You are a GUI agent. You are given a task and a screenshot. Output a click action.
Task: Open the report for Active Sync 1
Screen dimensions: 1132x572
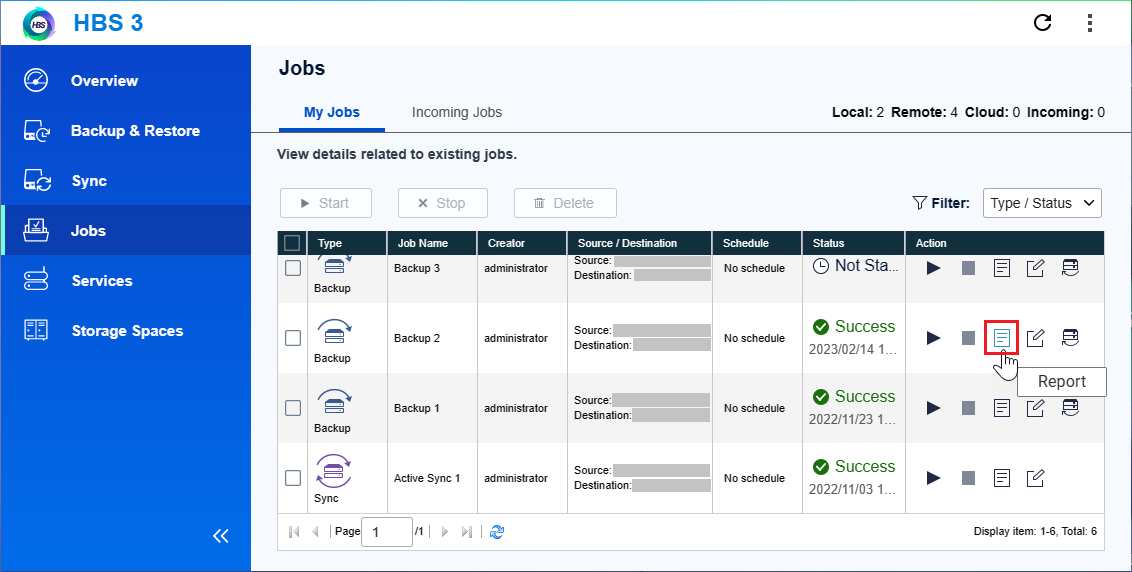pos(1001,477)
